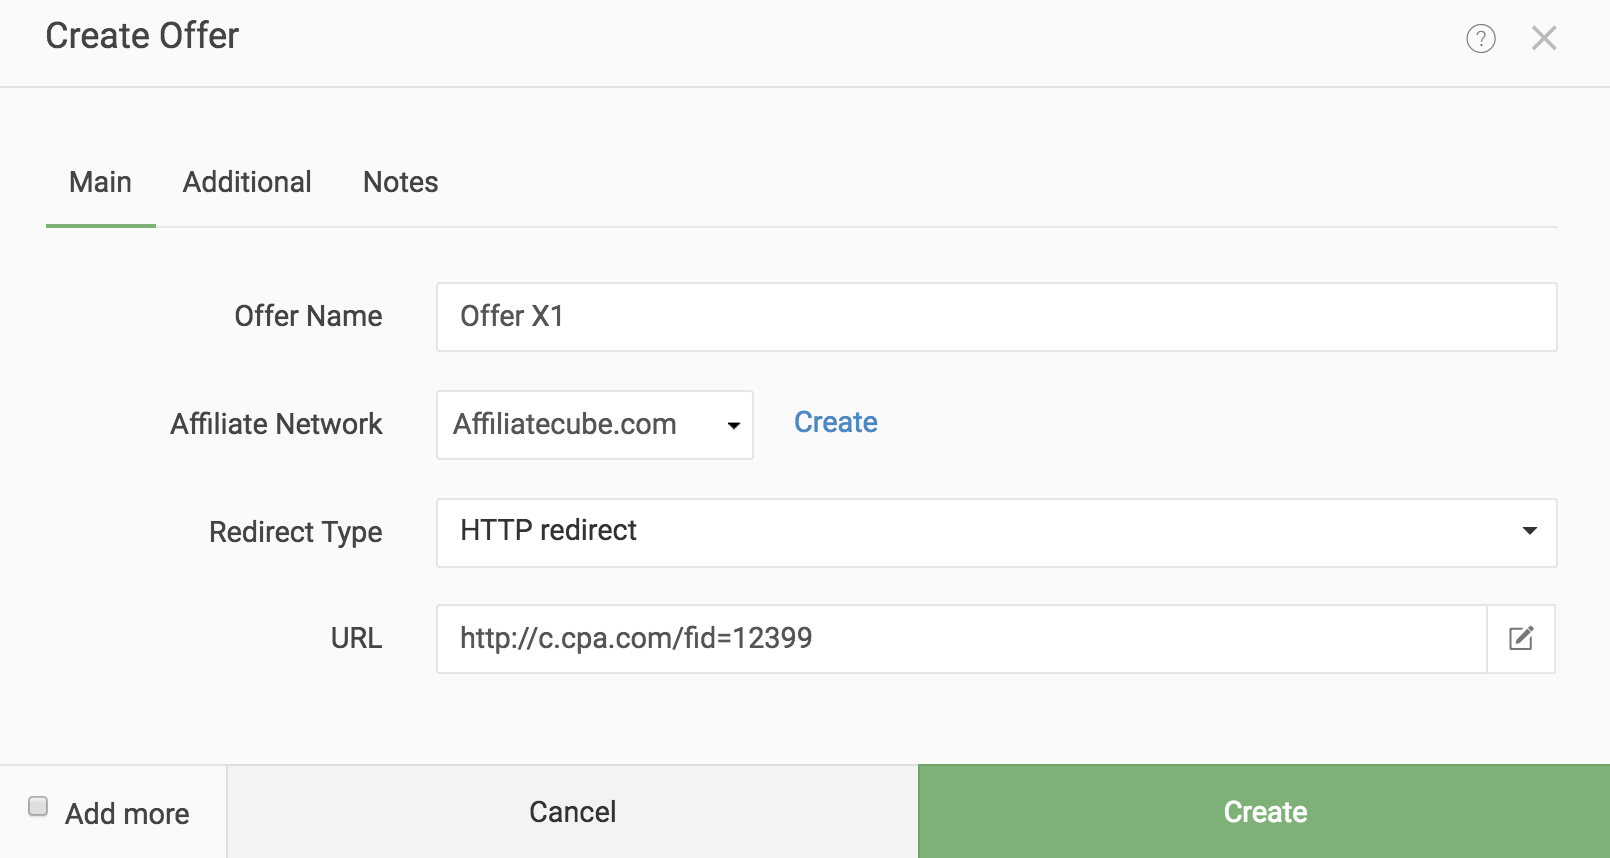This screenshot has height=858, width=1610.
Task: Open the Notes tab
Action: 400,182
